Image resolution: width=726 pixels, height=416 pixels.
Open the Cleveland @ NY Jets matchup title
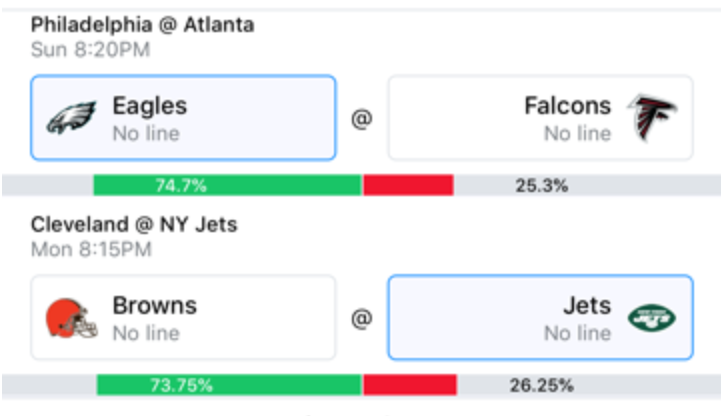pos(134,225)
